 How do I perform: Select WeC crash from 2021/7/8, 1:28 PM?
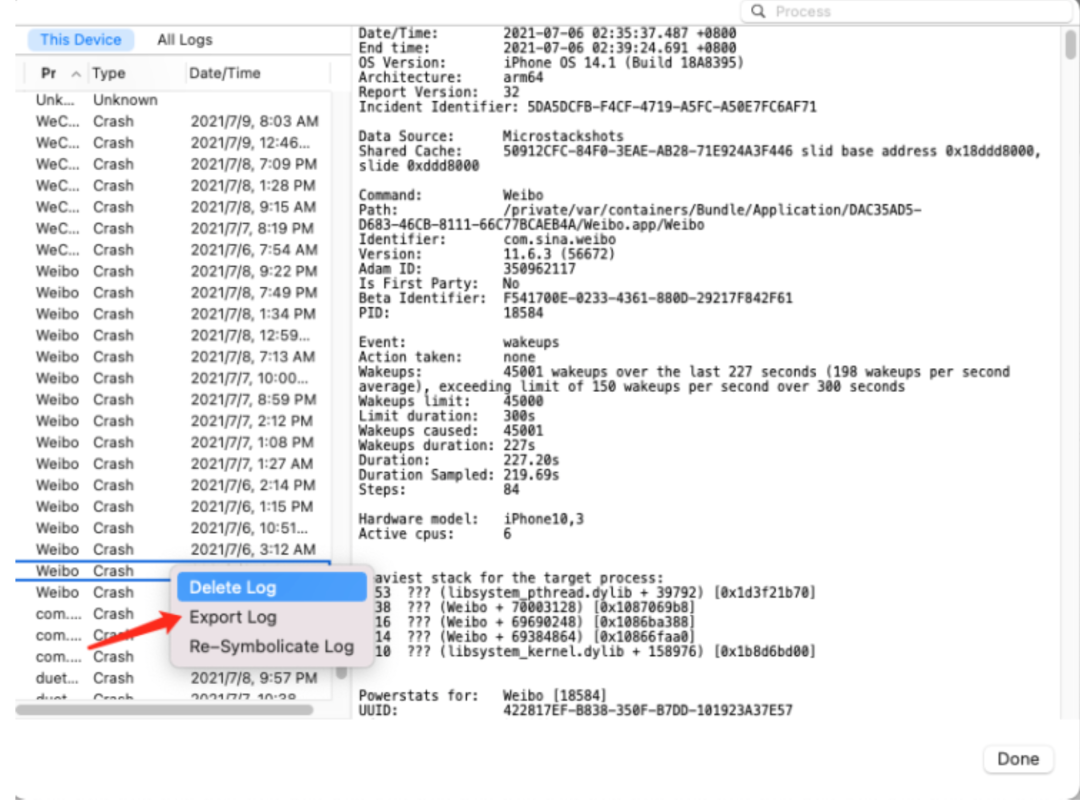[x=173, y=185]
